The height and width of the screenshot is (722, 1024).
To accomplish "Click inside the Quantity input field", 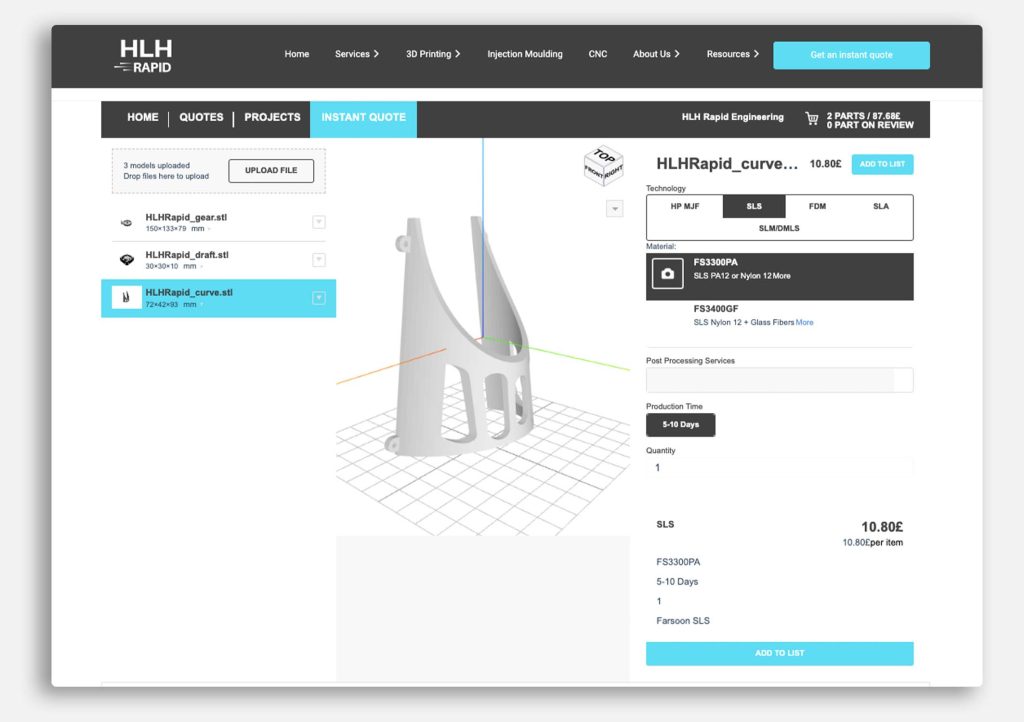I will coord(780,467).
